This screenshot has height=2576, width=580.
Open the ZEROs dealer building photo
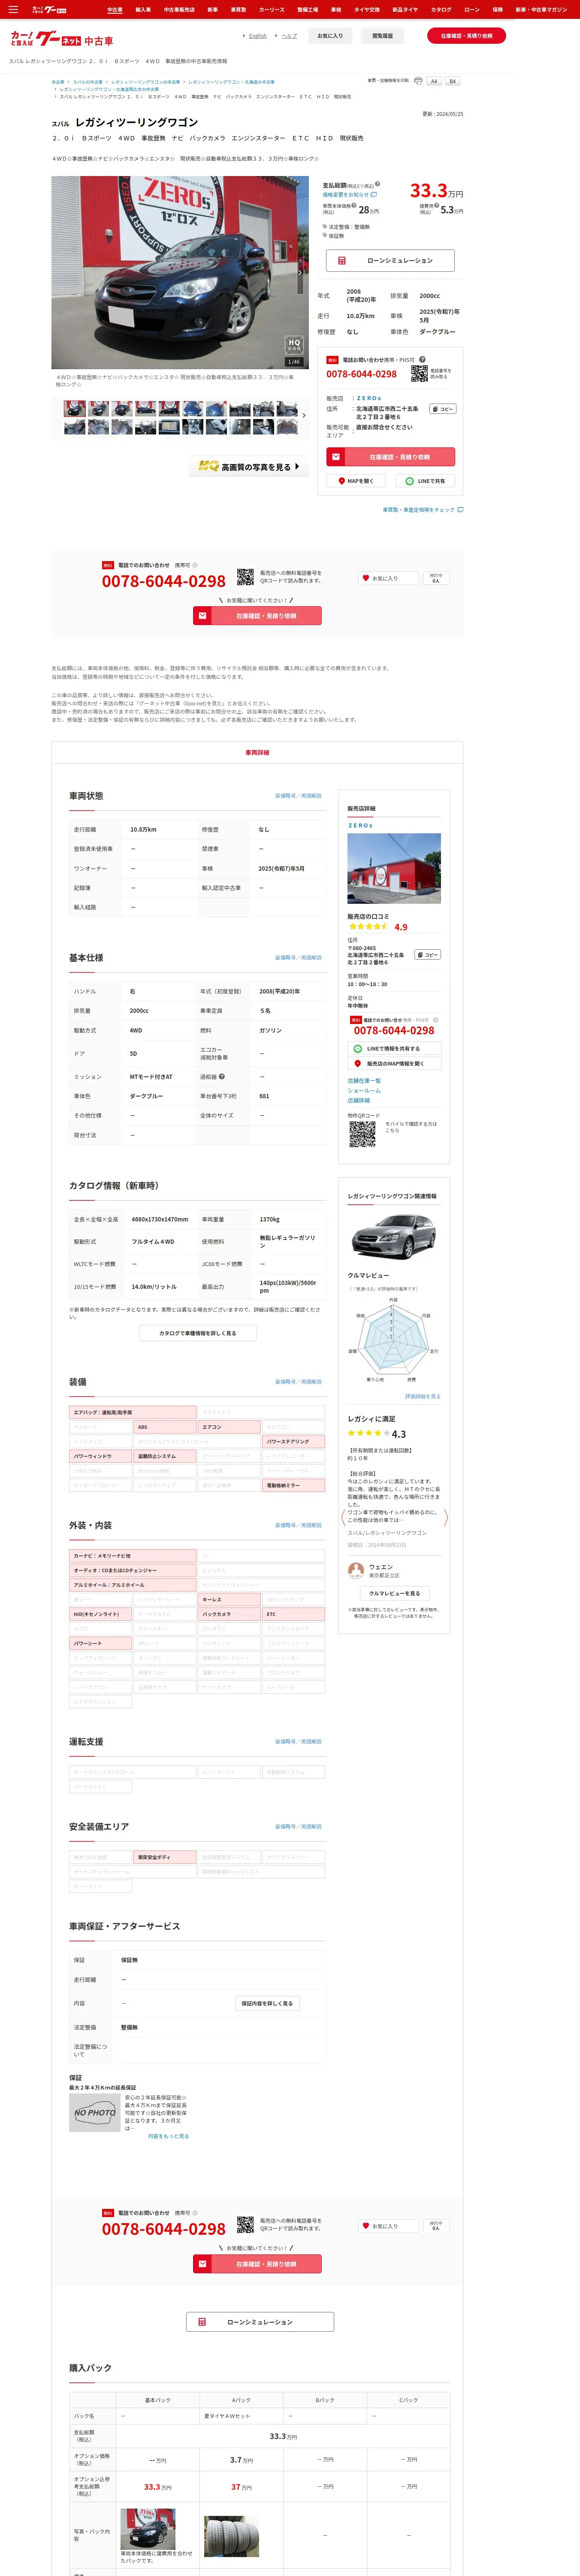[394, 868]
